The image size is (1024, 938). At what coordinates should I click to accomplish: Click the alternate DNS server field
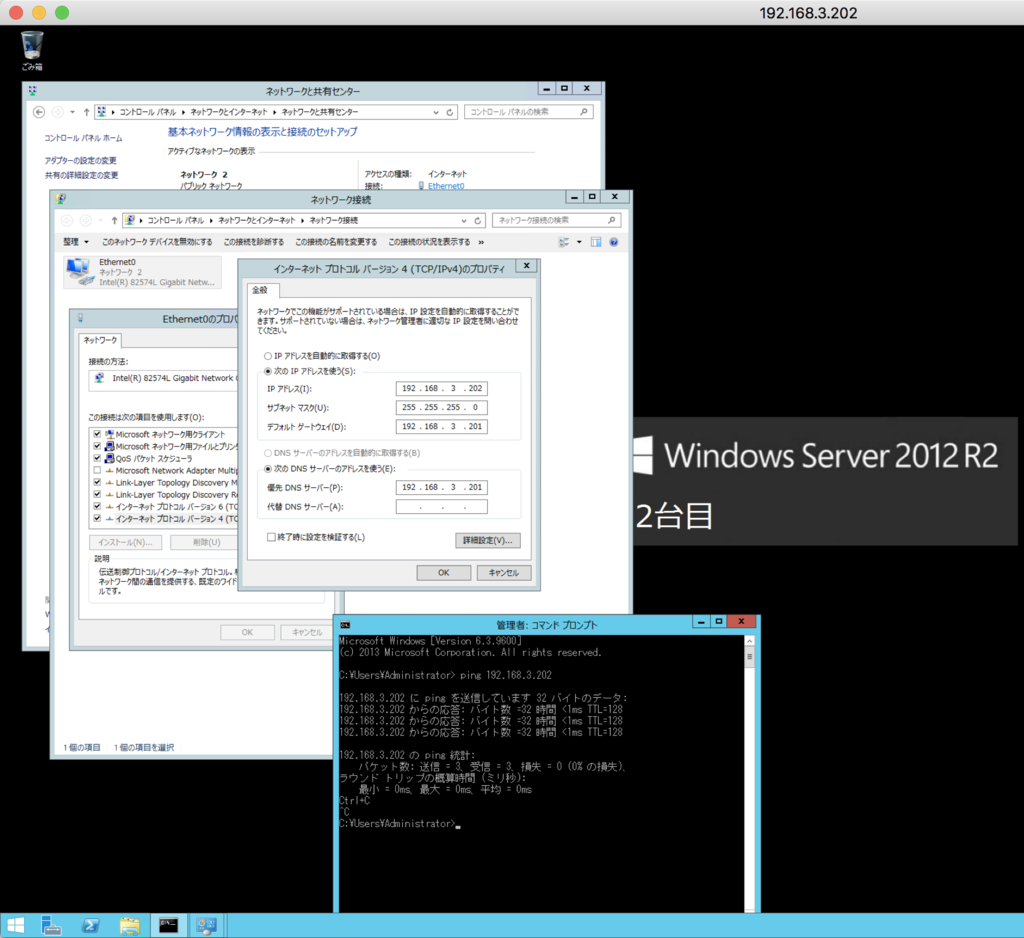441,507
